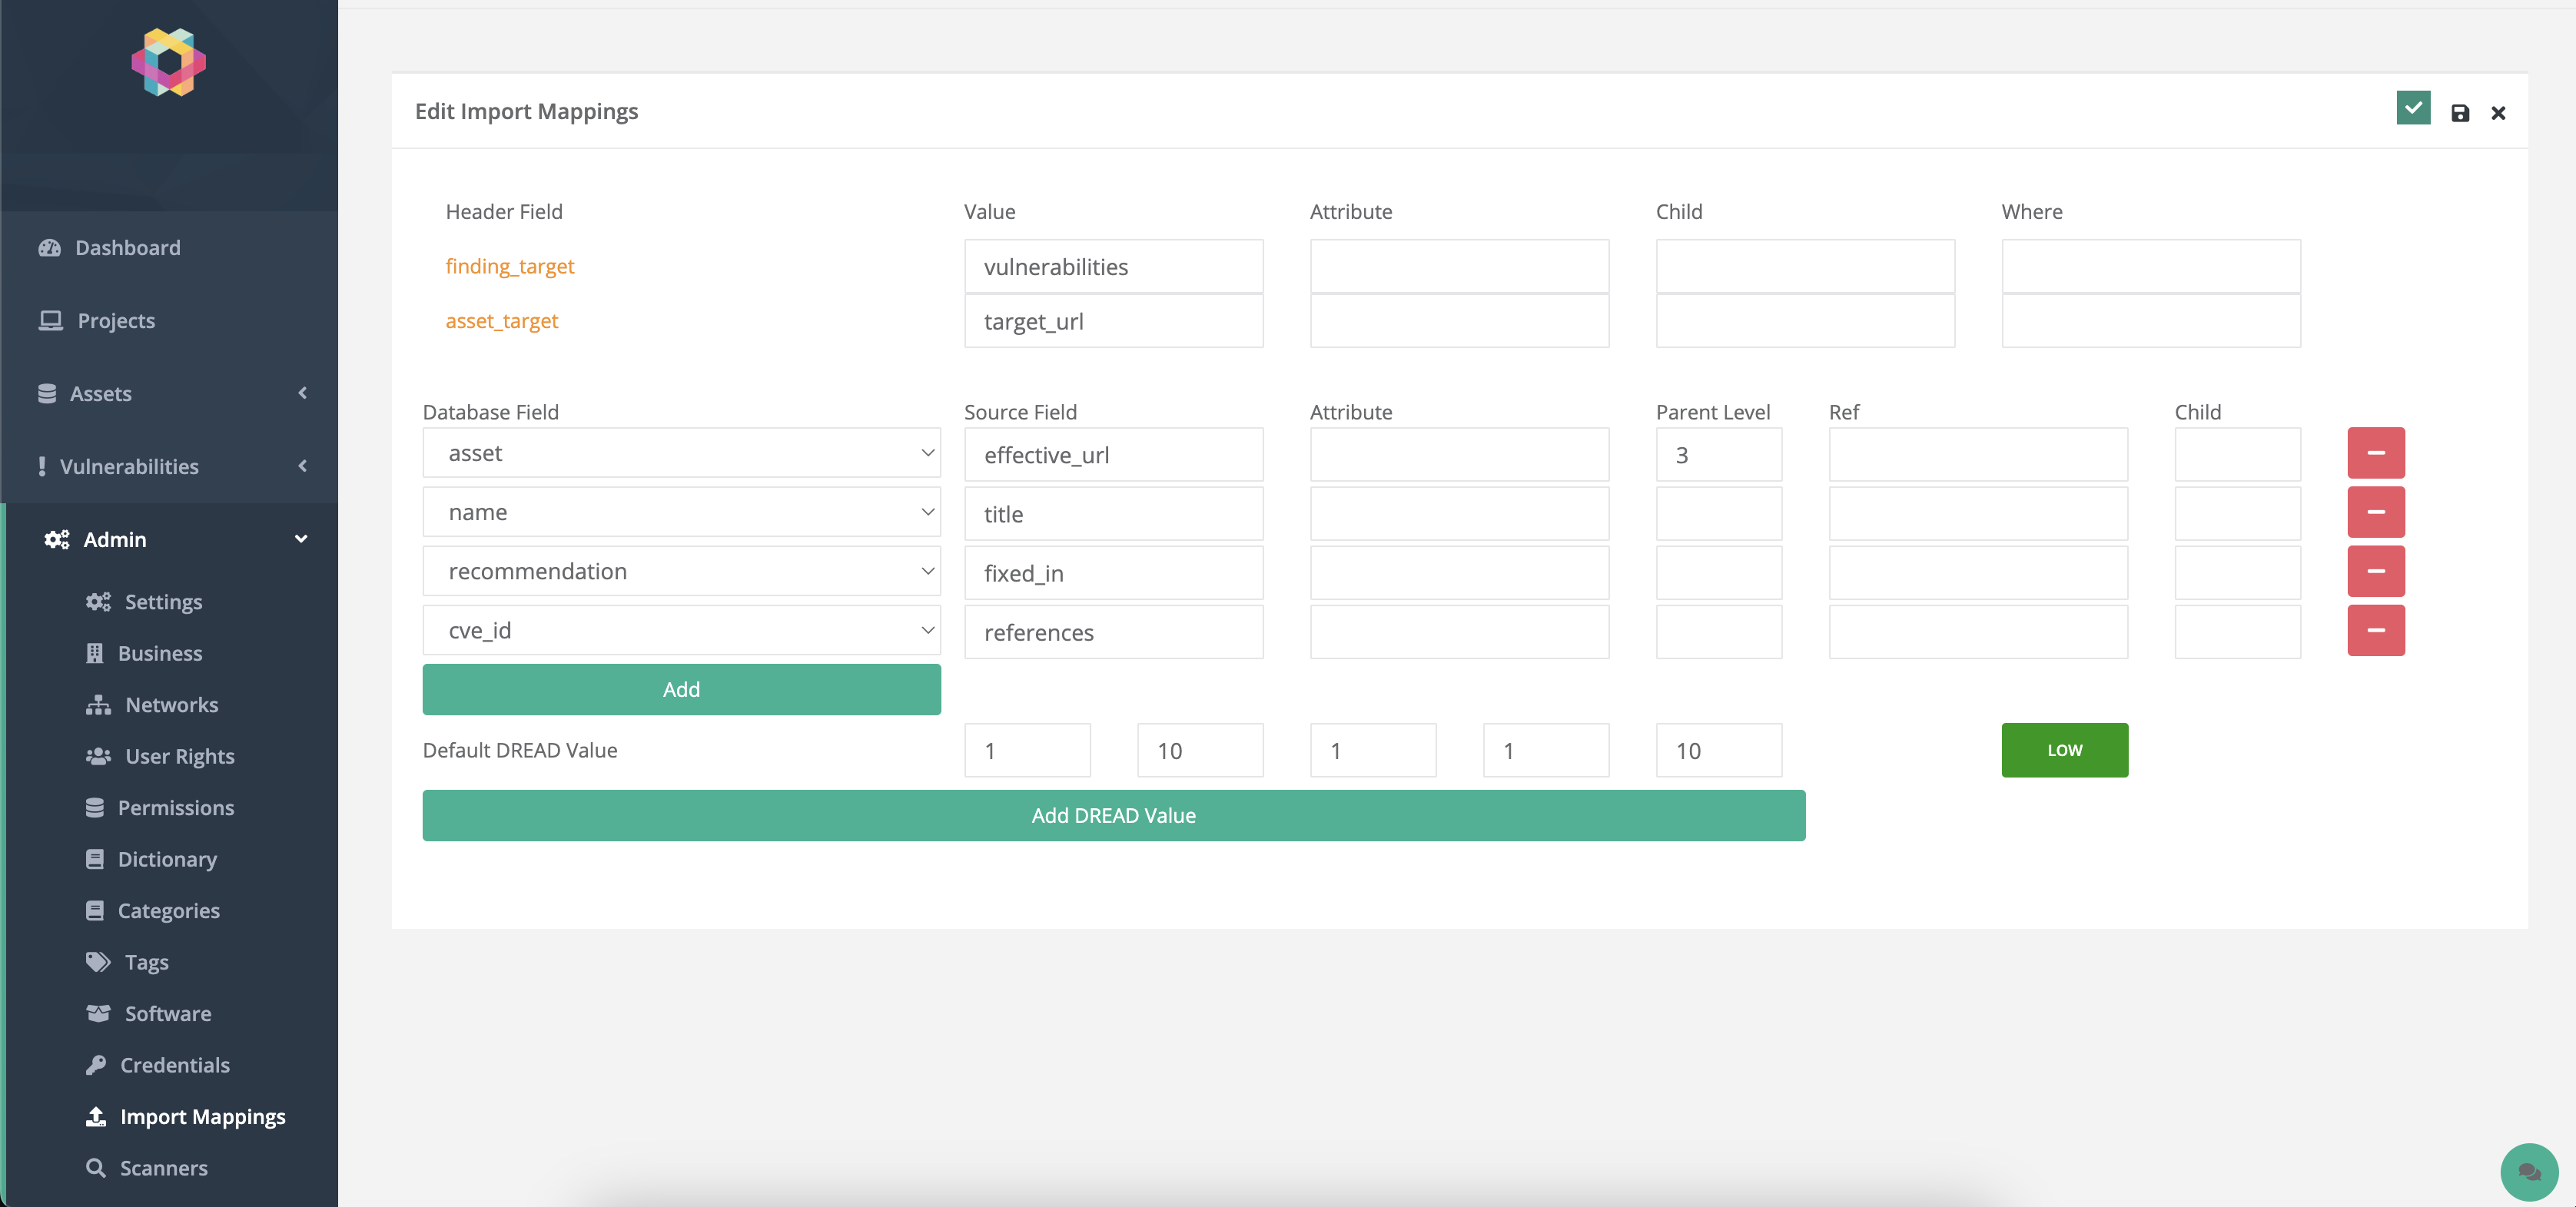
Task: Save the mappings with the floppy disk icon
Action: tap(2460, 113)
